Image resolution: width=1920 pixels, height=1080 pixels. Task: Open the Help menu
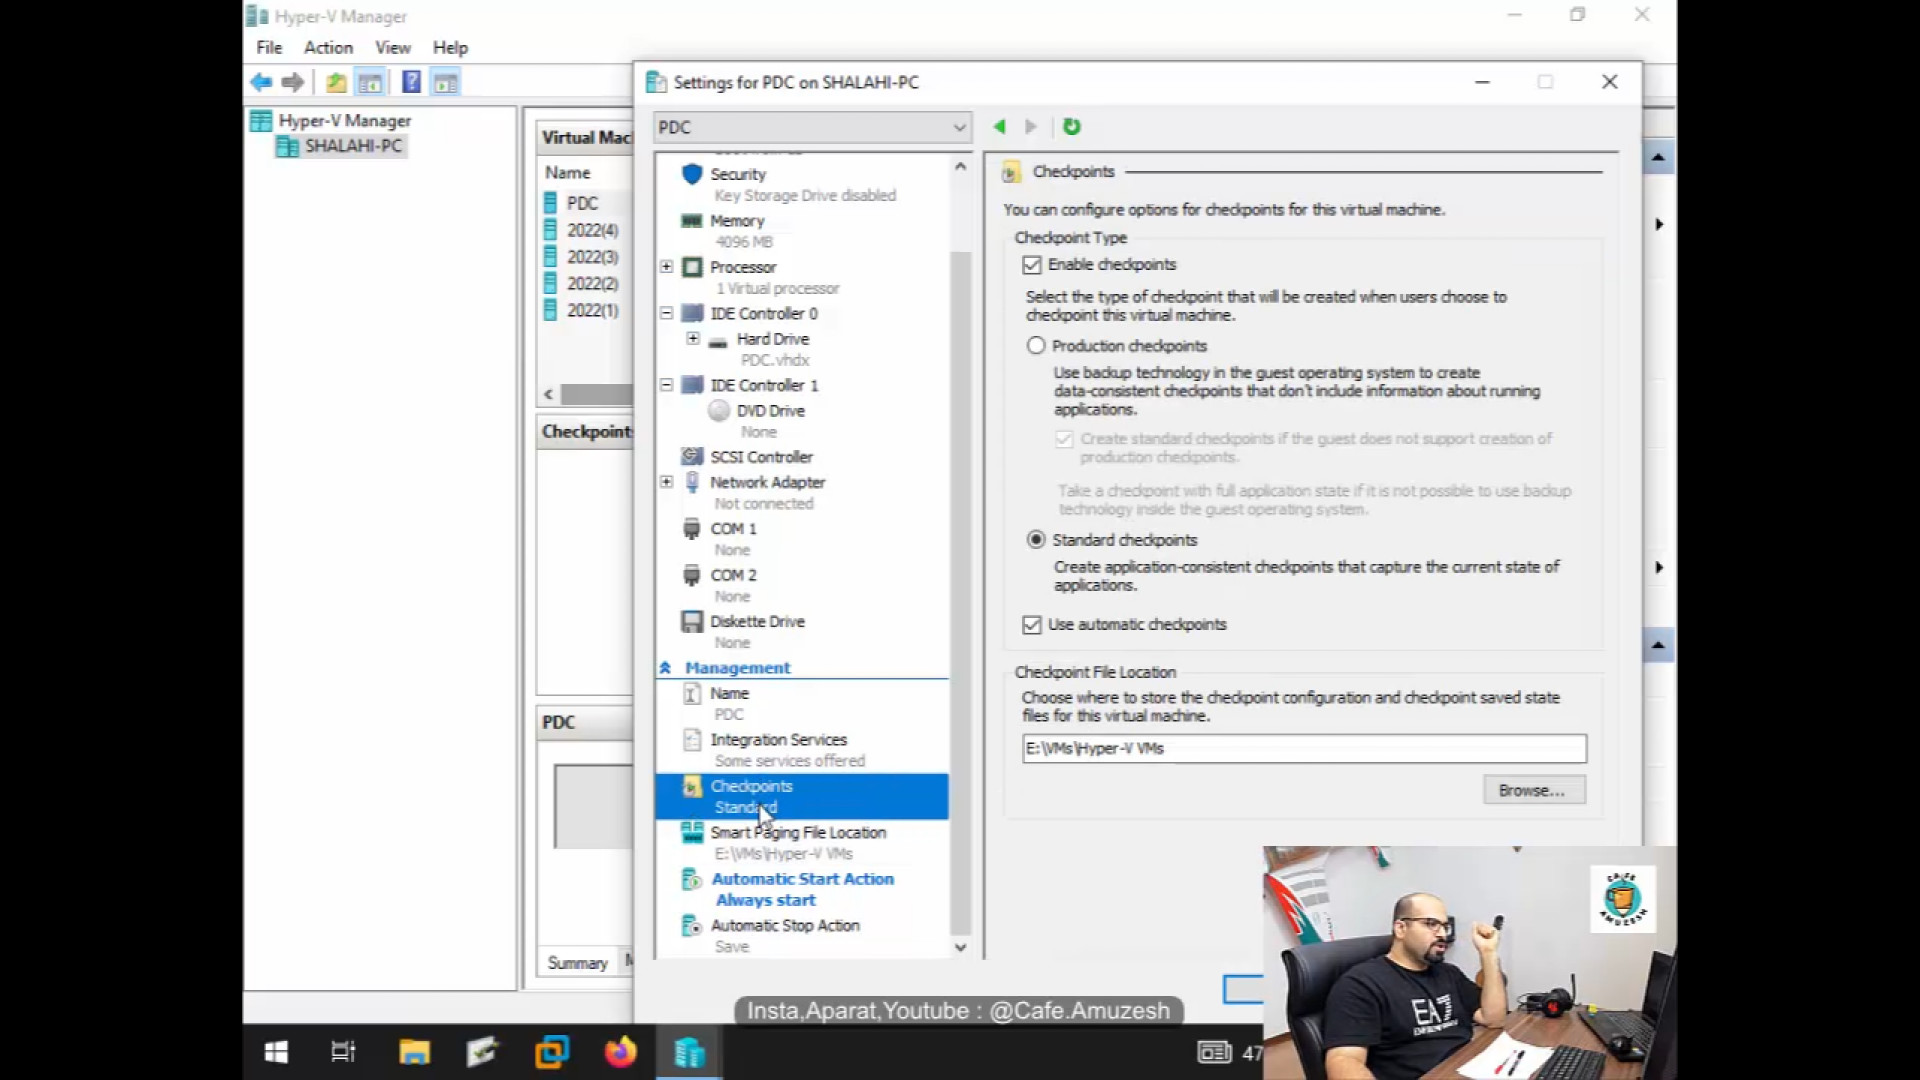click(450, 47)
